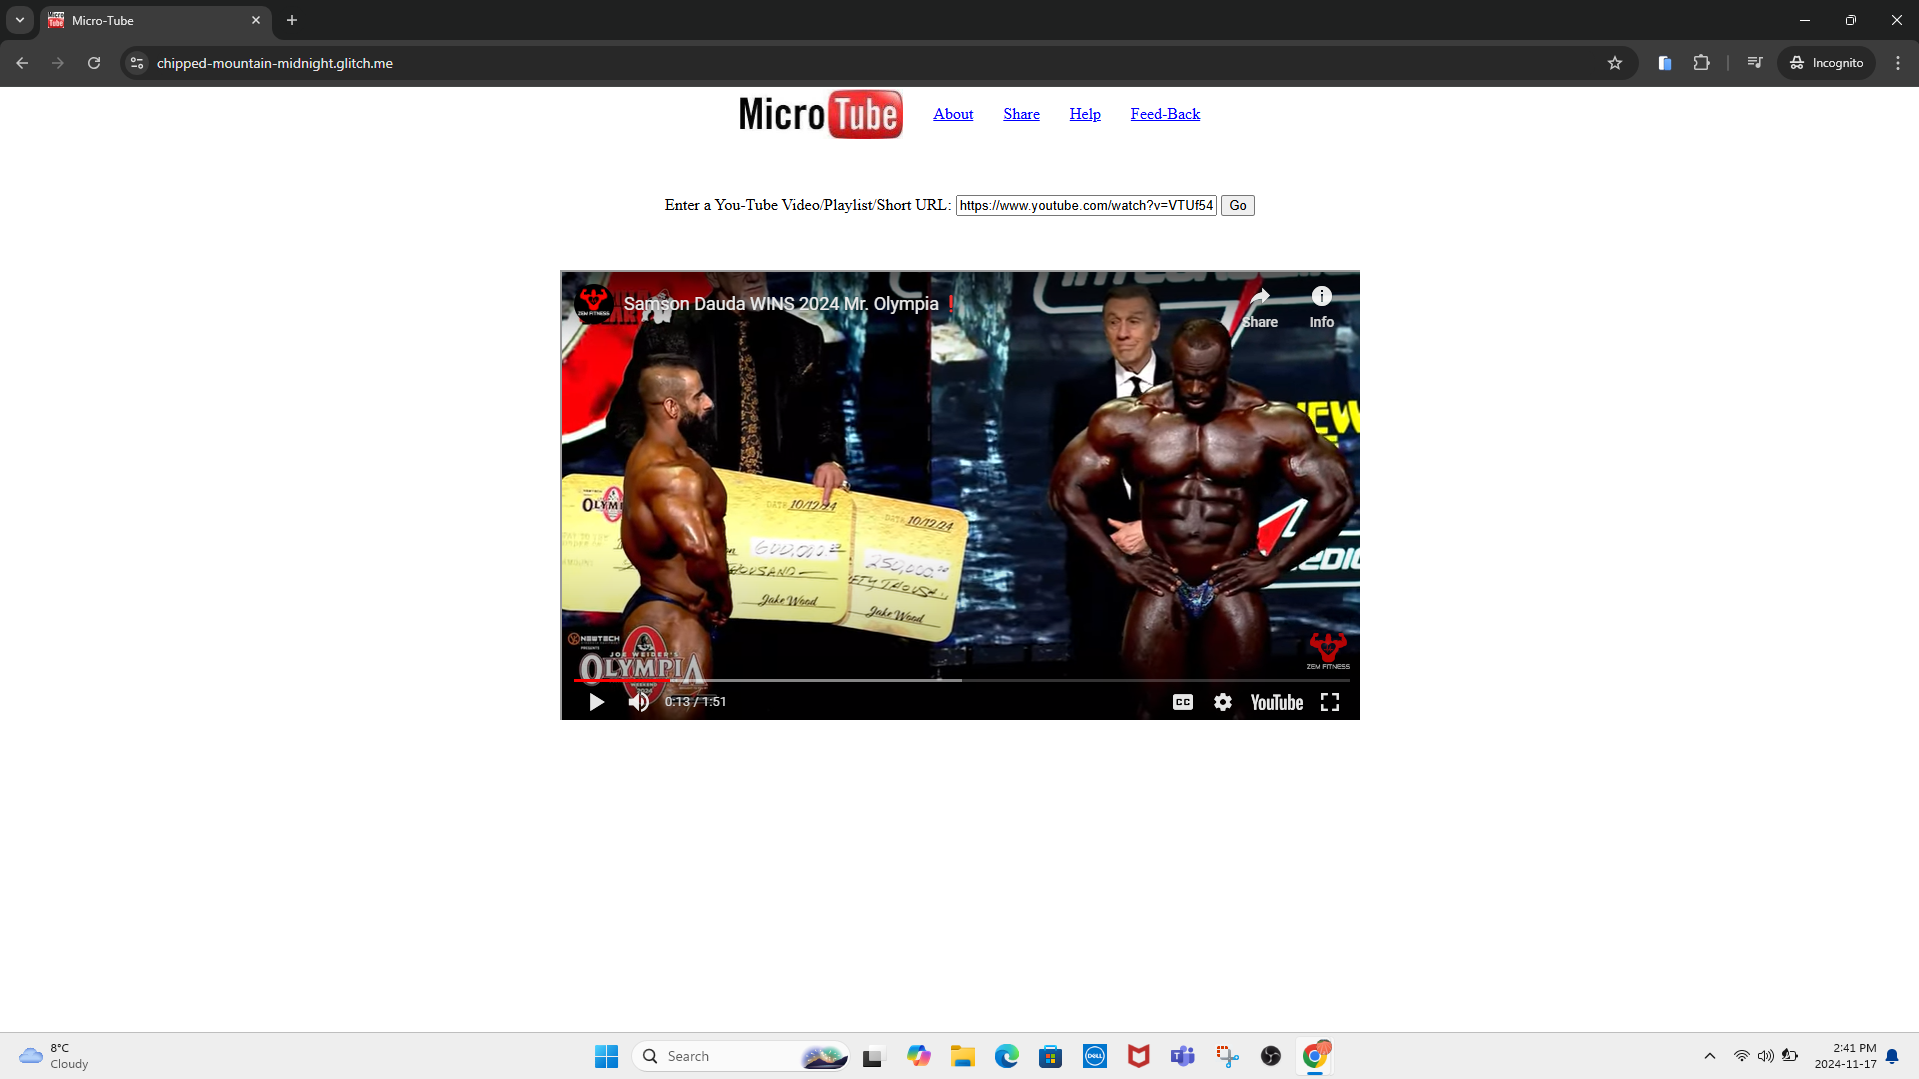Click the Share arrow in the video overlay

tap(1260, 307)
